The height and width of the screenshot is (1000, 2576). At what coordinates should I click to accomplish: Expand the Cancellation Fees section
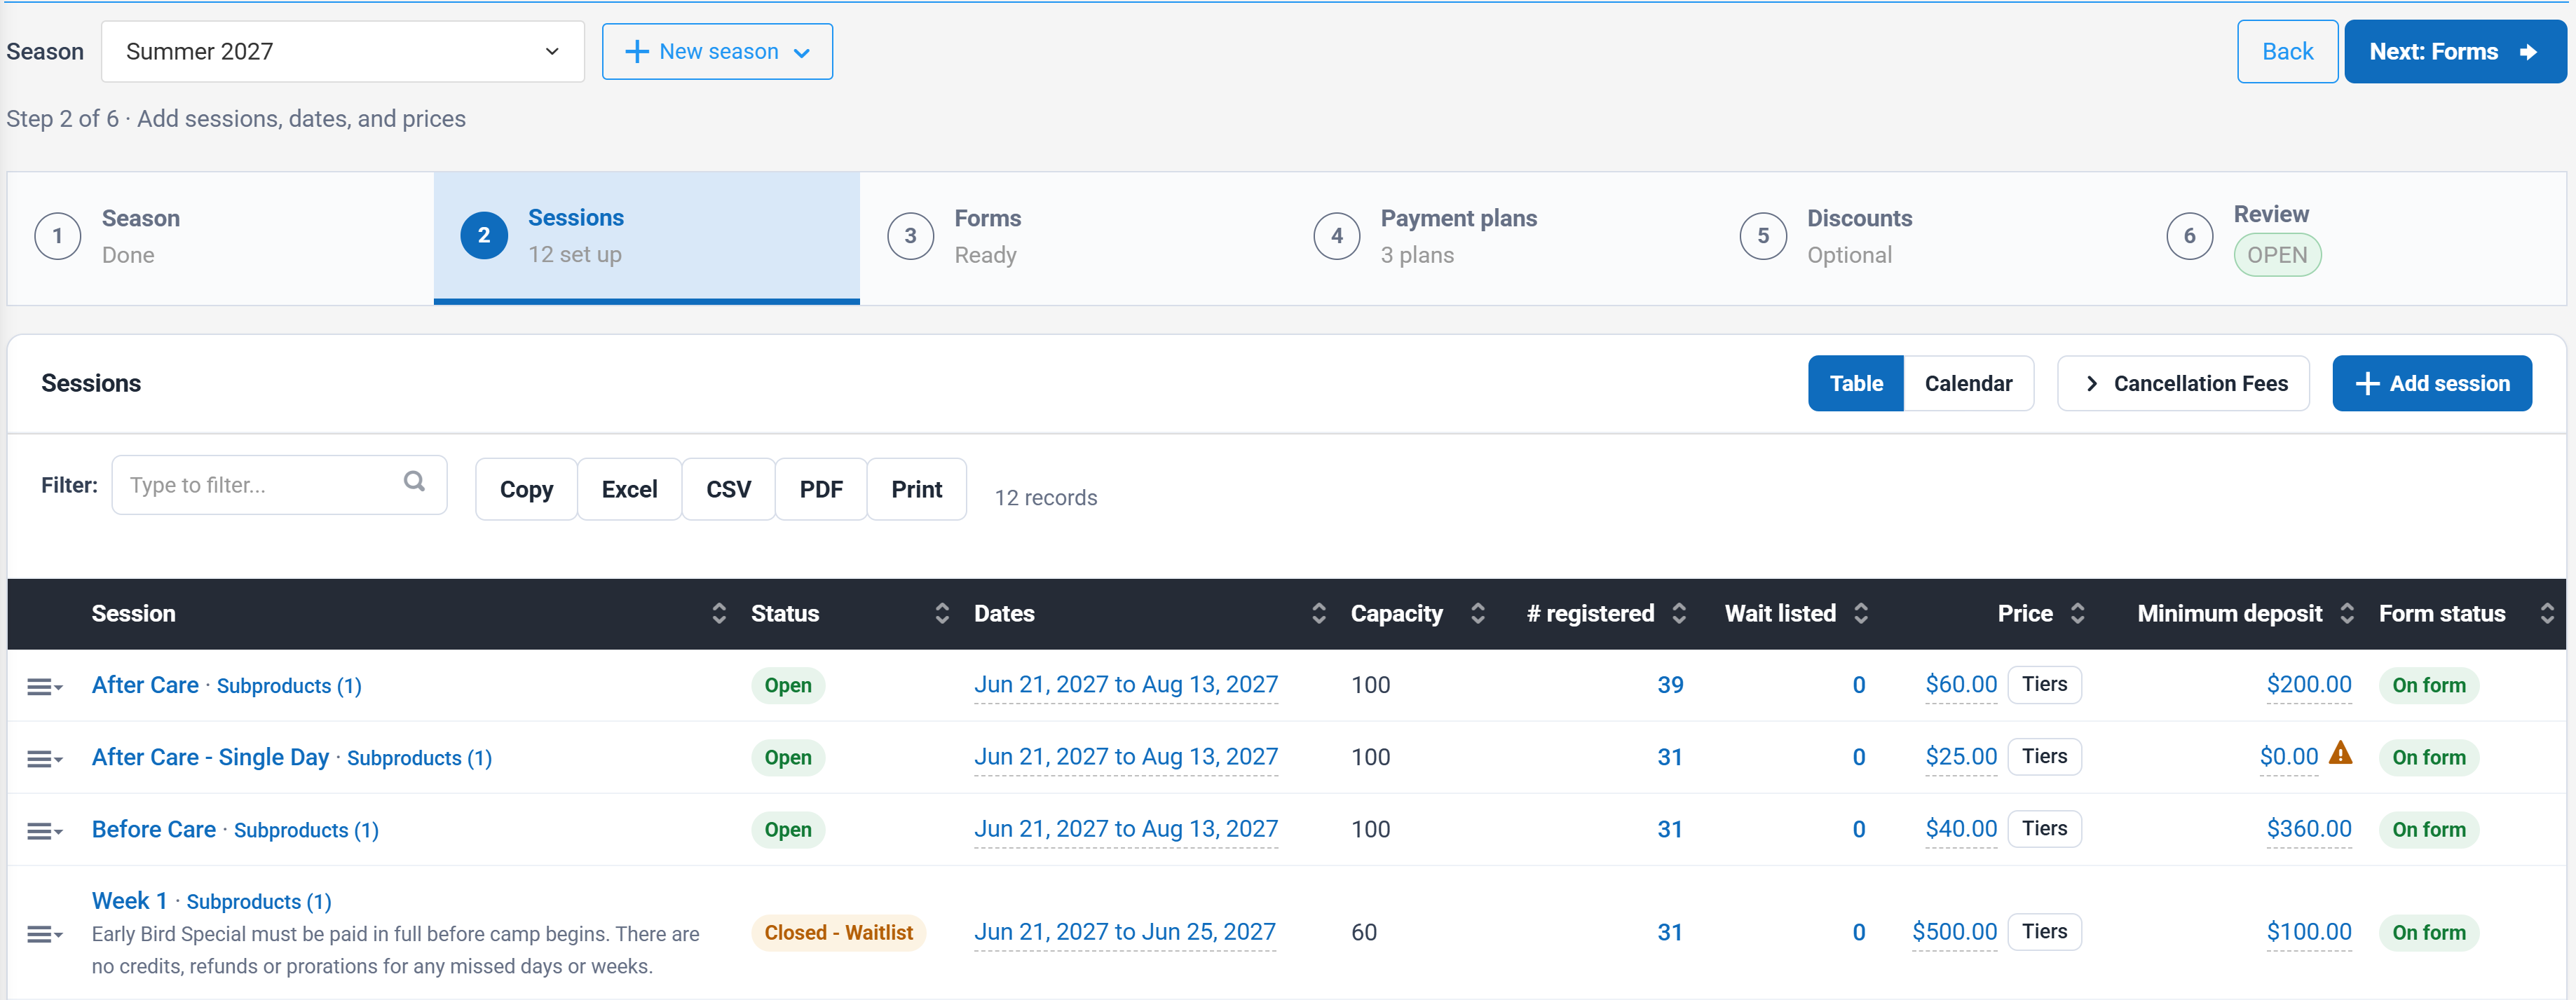[2183, 383]
